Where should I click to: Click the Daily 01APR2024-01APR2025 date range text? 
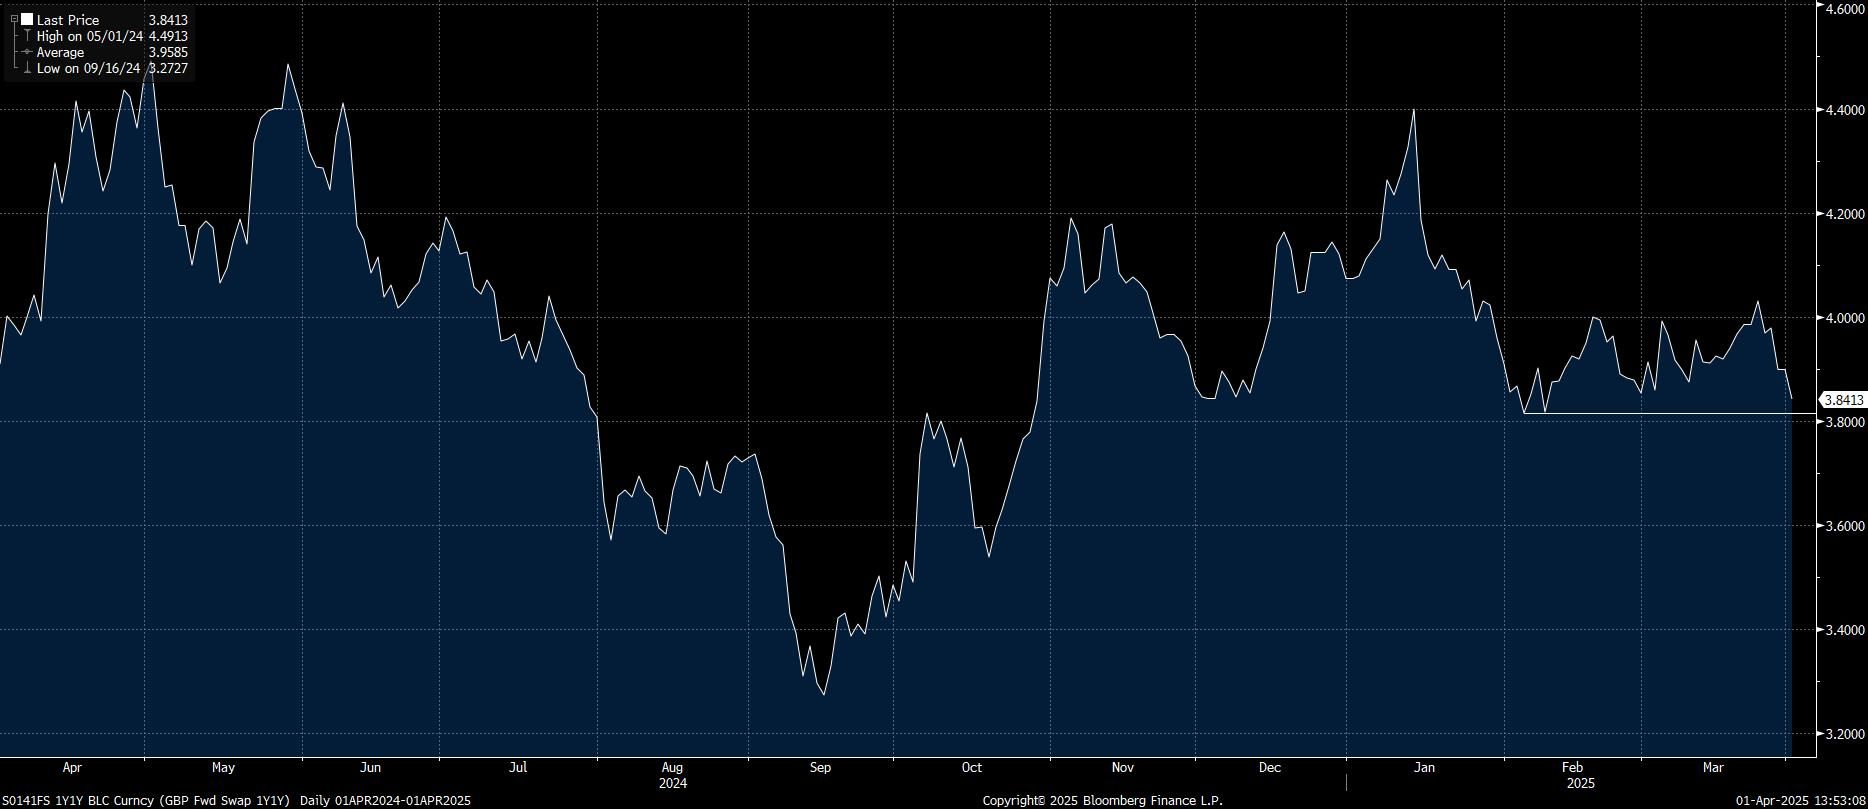click(x=385, y=800)
